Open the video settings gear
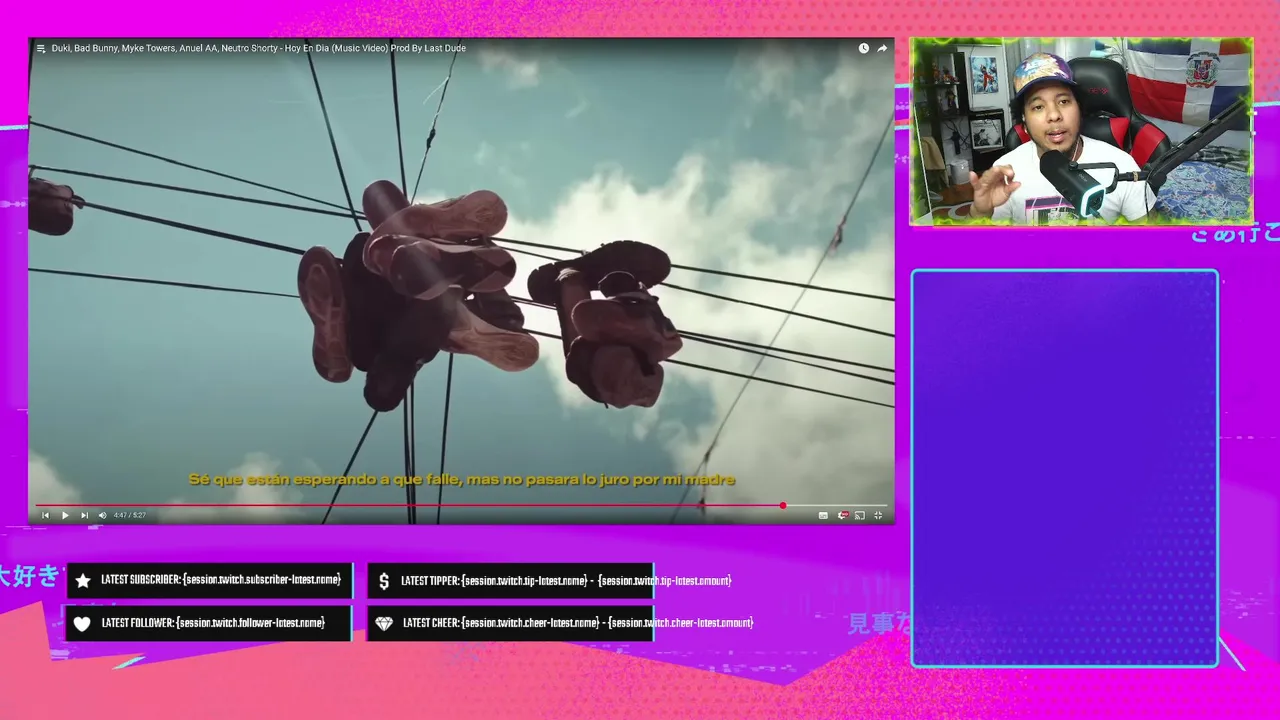Image resolution: width=1280 pixels, height=720 pixels. 842,515
